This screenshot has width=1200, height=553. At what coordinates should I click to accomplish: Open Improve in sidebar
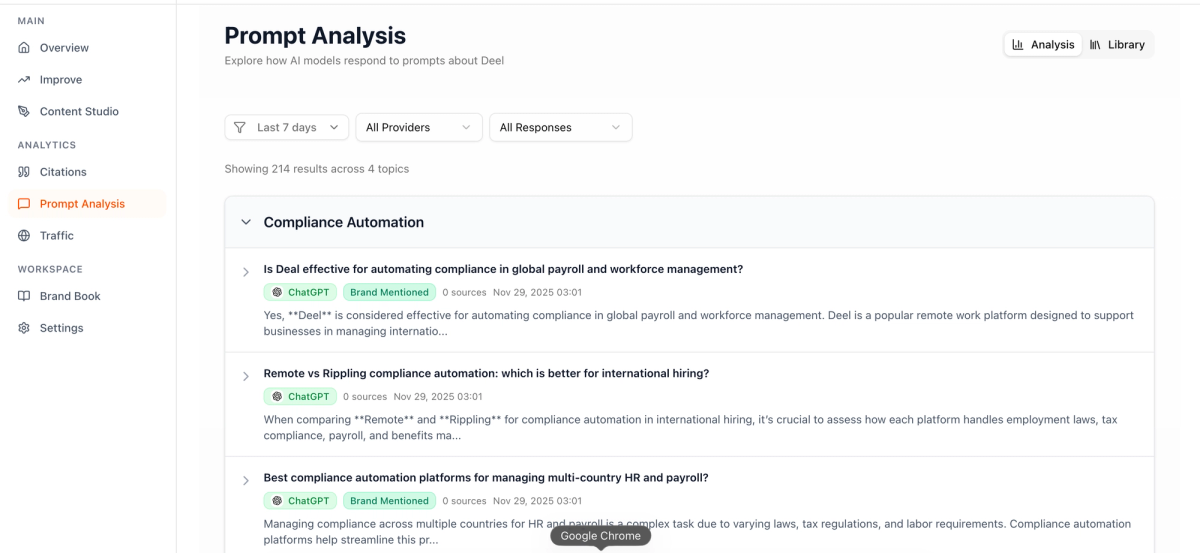coord(88,80)
